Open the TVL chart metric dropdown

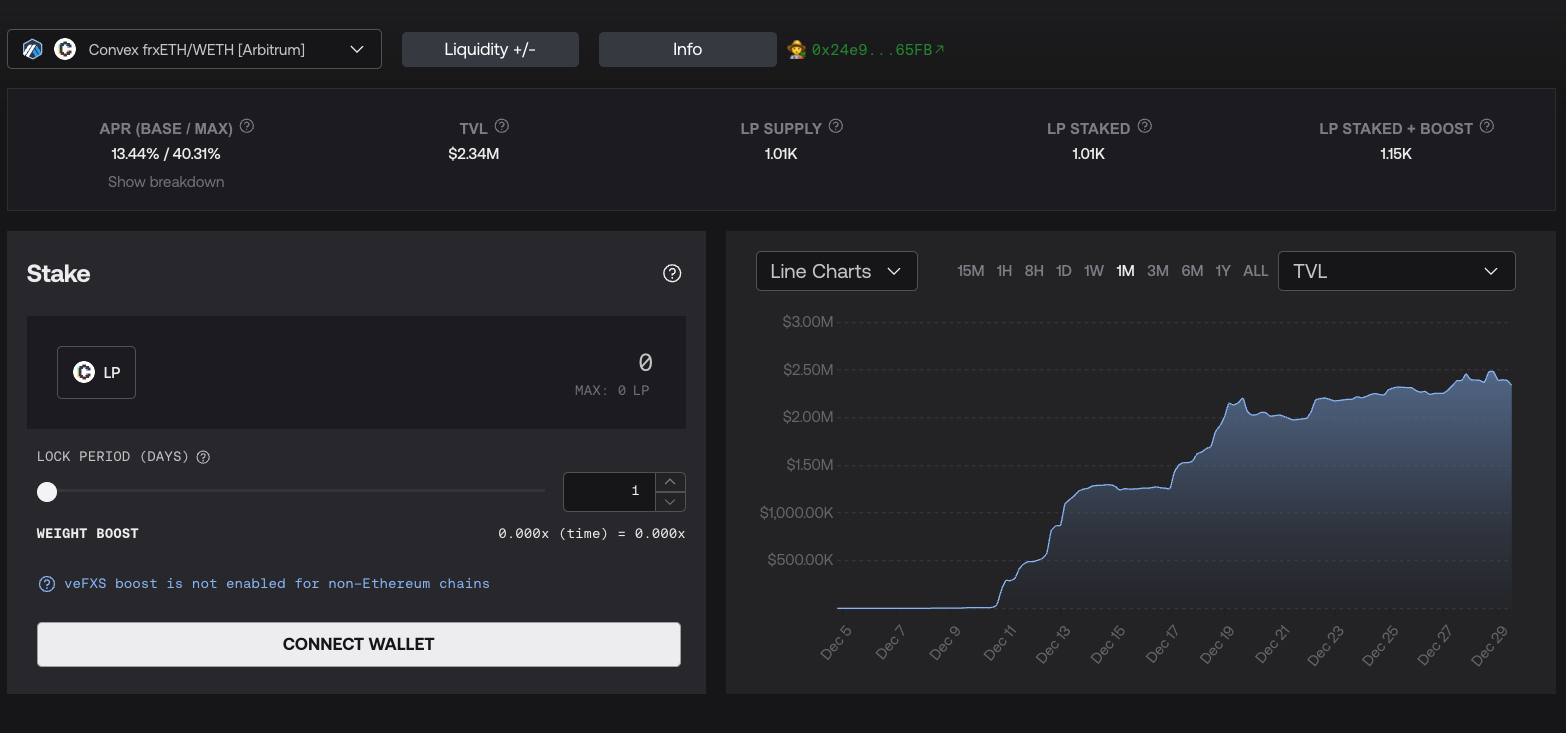pos(1396,271)
